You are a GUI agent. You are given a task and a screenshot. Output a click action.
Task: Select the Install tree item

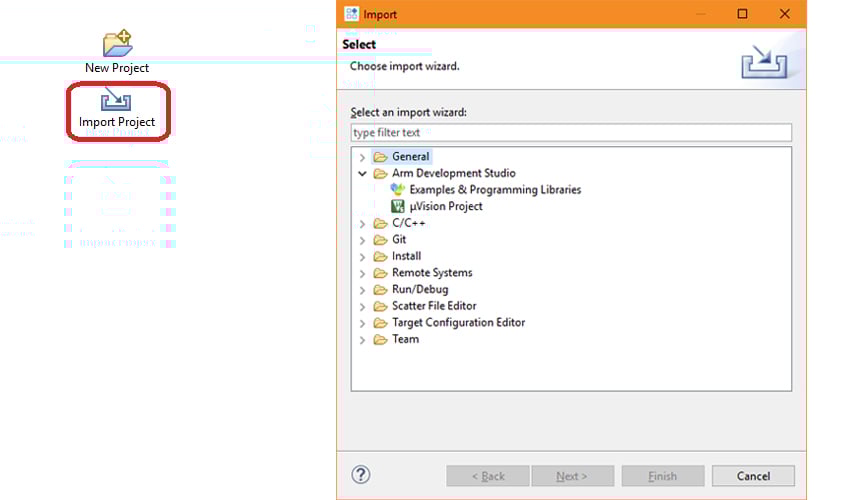coord(406,256)
